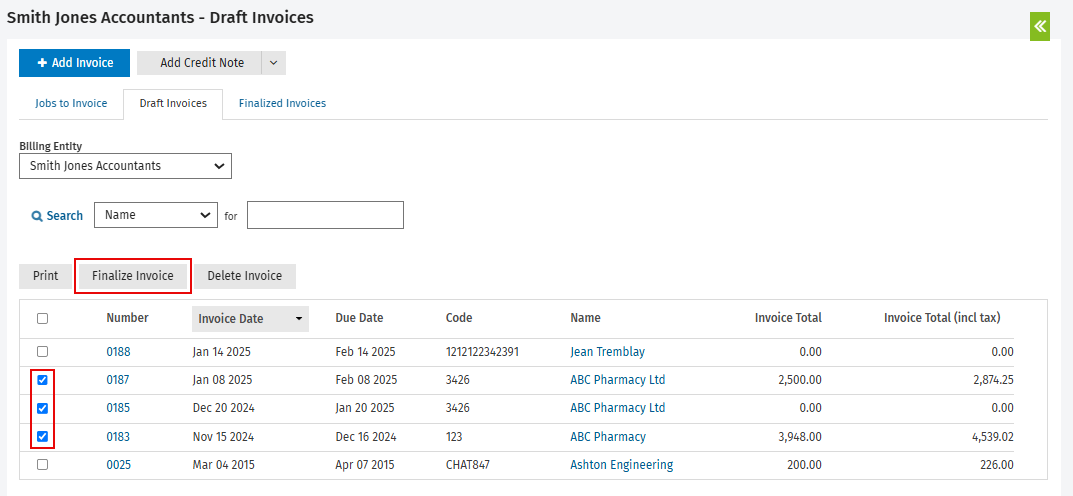Sort by the Invoice Date column header
1073x496 pixels.
tap(250, 319)
